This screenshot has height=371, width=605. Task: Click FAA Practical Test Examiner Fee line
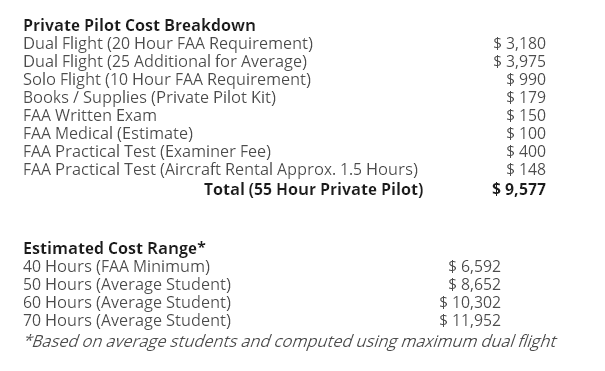pyautogui.click(x=147, y=151)
